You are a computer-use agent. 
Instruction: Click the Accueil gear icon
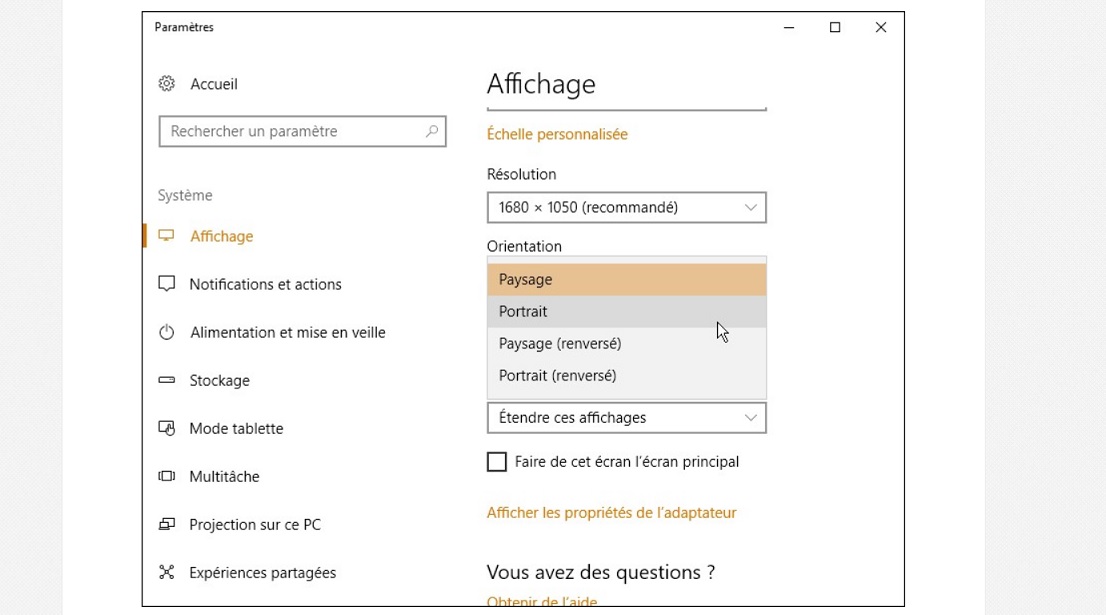tap(167, 84)
